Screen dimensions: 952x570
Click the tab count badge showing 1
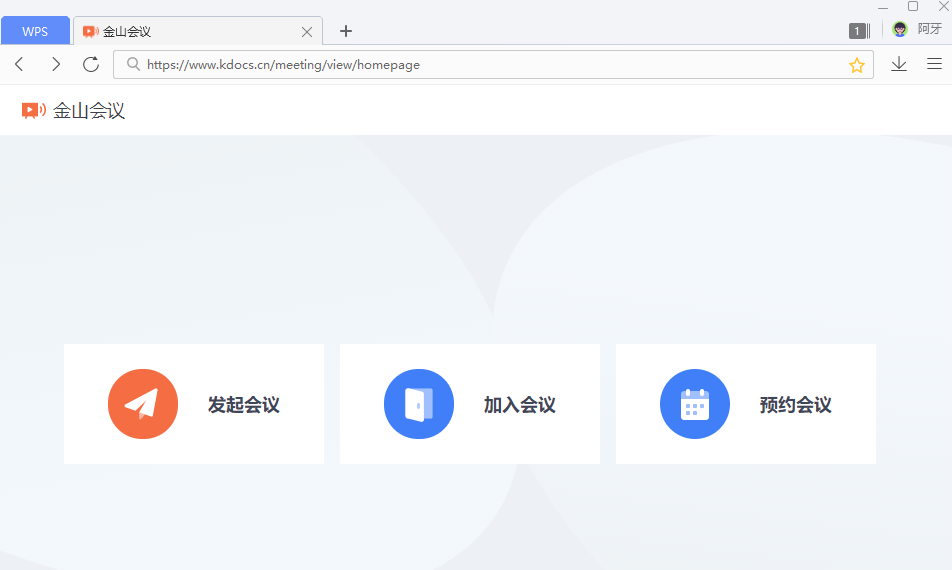pos(857,31)
